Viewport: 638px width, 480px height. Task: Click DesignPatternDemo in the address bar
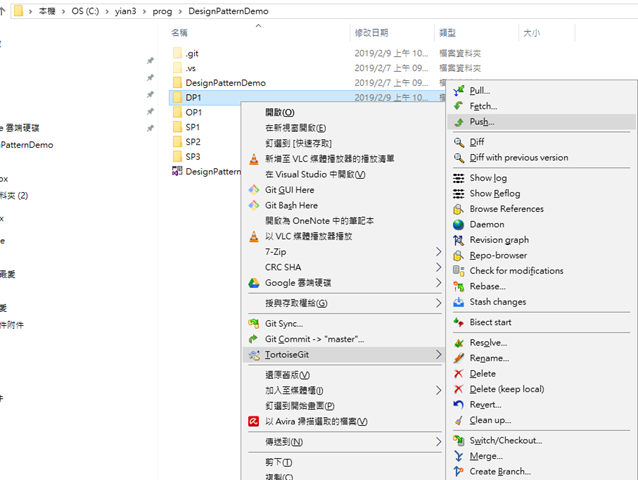(228, 11)
